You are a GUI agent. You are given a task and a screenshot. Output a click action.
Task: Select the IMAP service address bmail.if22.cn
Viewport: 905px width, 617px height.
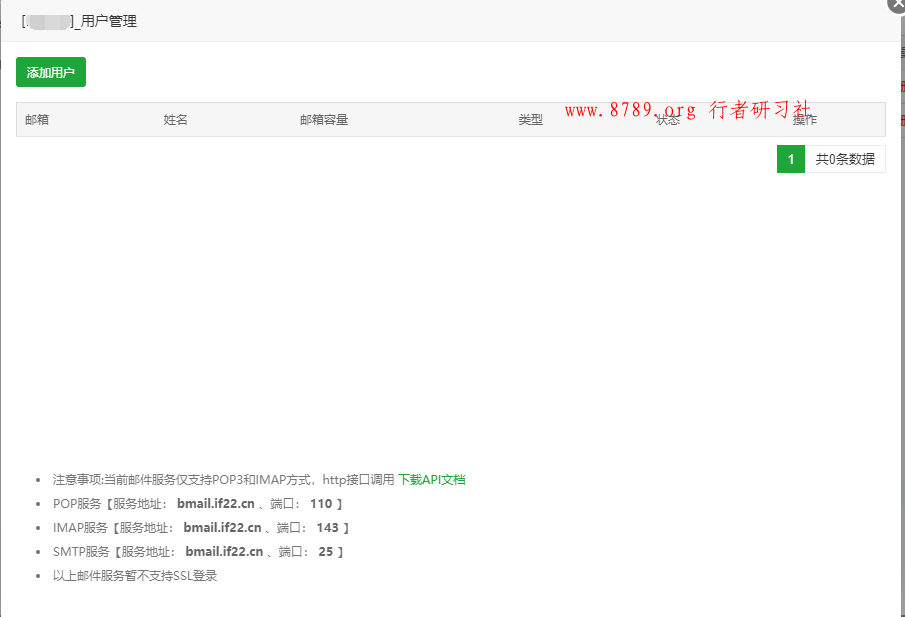(x=222, y=528)
